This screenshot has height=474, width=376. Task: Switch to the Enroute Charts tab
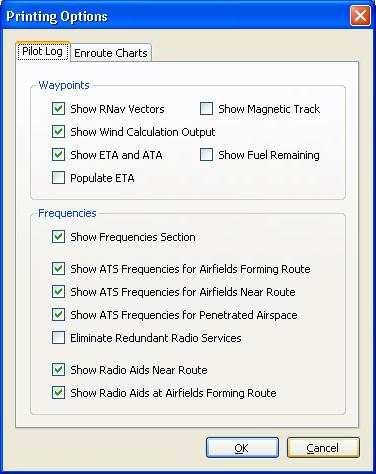pyautogui.click(x=111, y=53)
